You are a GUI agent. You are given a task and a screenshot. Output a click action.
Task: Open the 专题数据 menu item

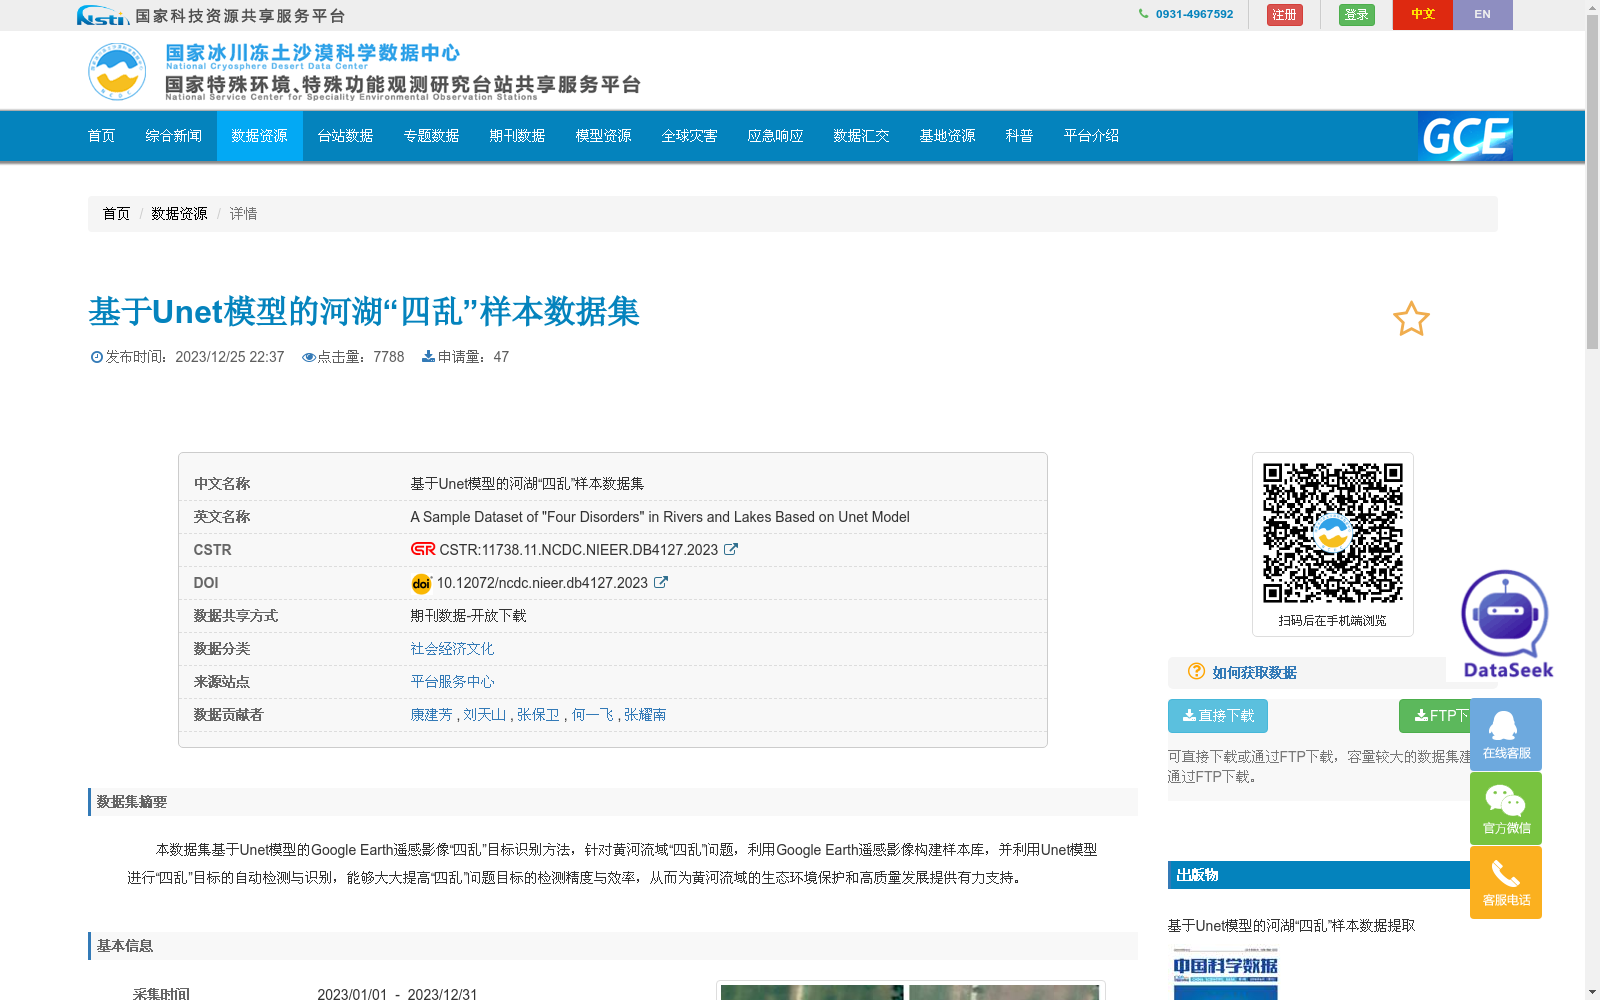pos(432,136)
